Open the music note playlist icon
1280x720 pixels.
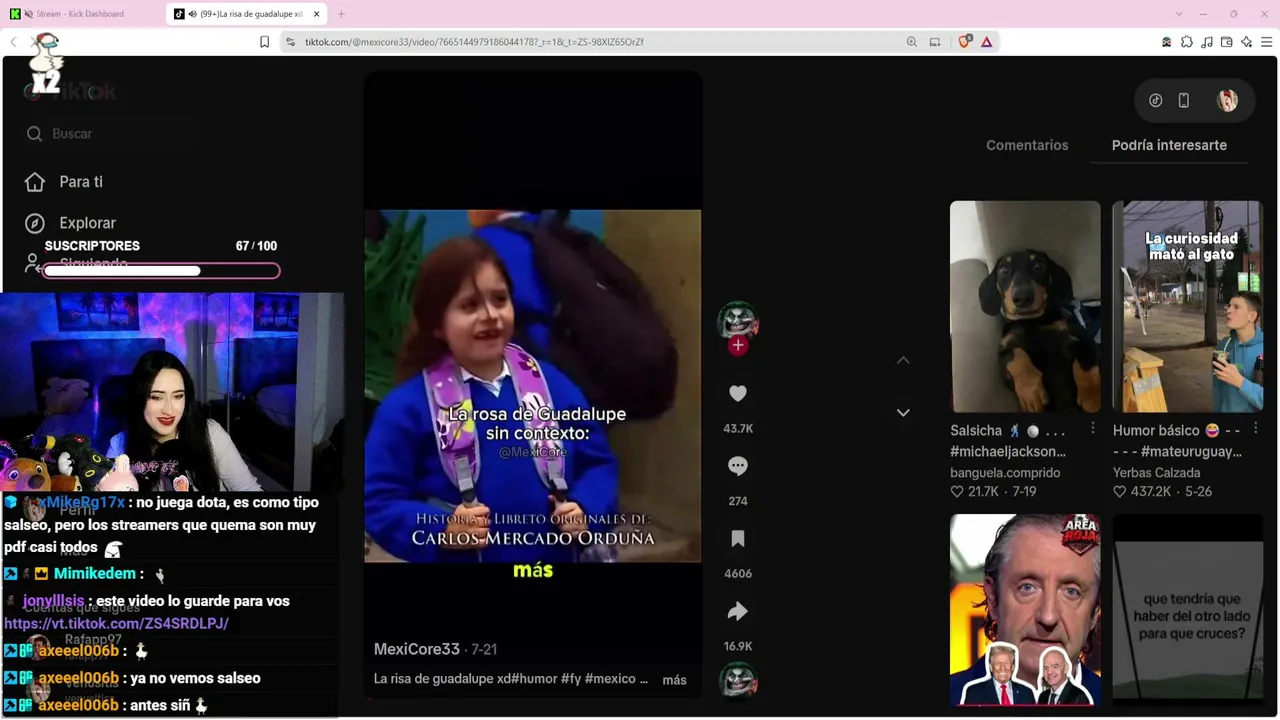point(1207,42)
